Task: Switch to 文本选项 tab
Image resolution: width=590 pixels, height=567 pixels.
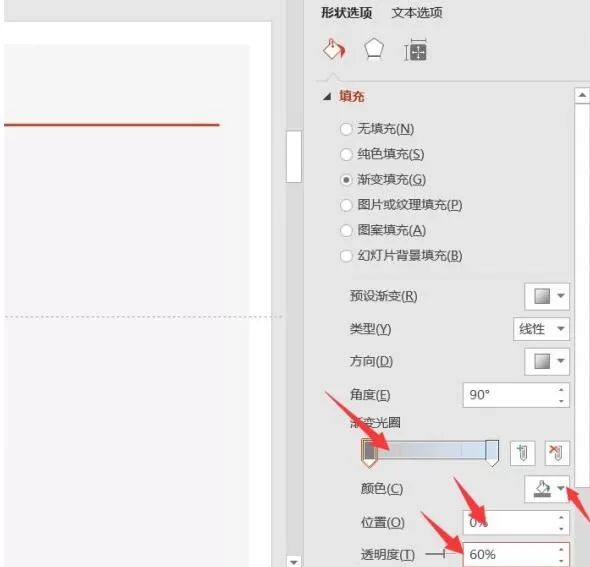Action: pos(417,13)
